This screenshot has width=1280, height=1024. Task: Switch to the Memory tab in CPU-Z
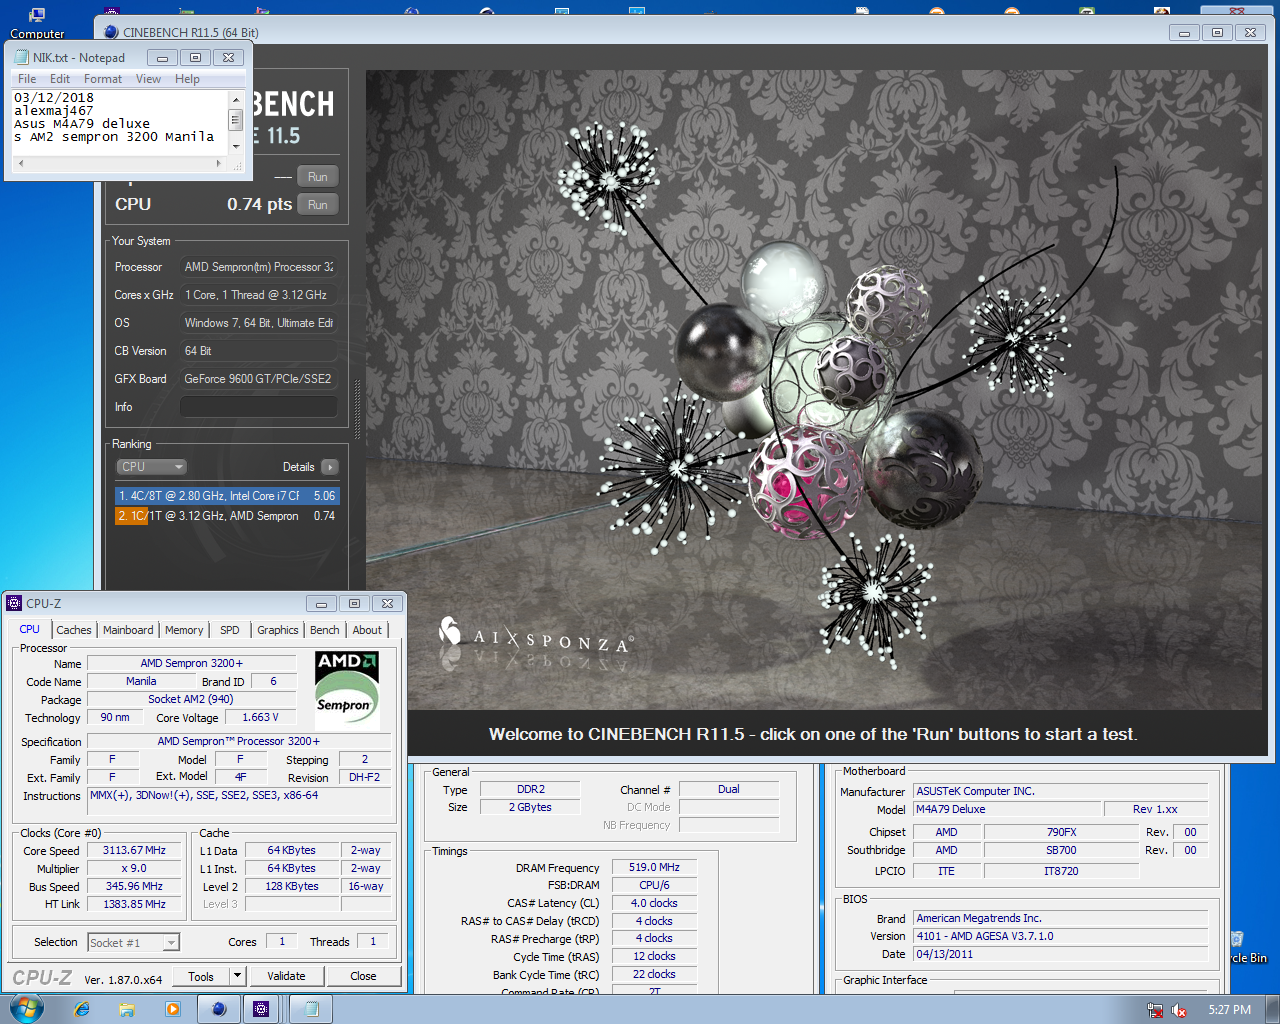(x=184, y=630)
